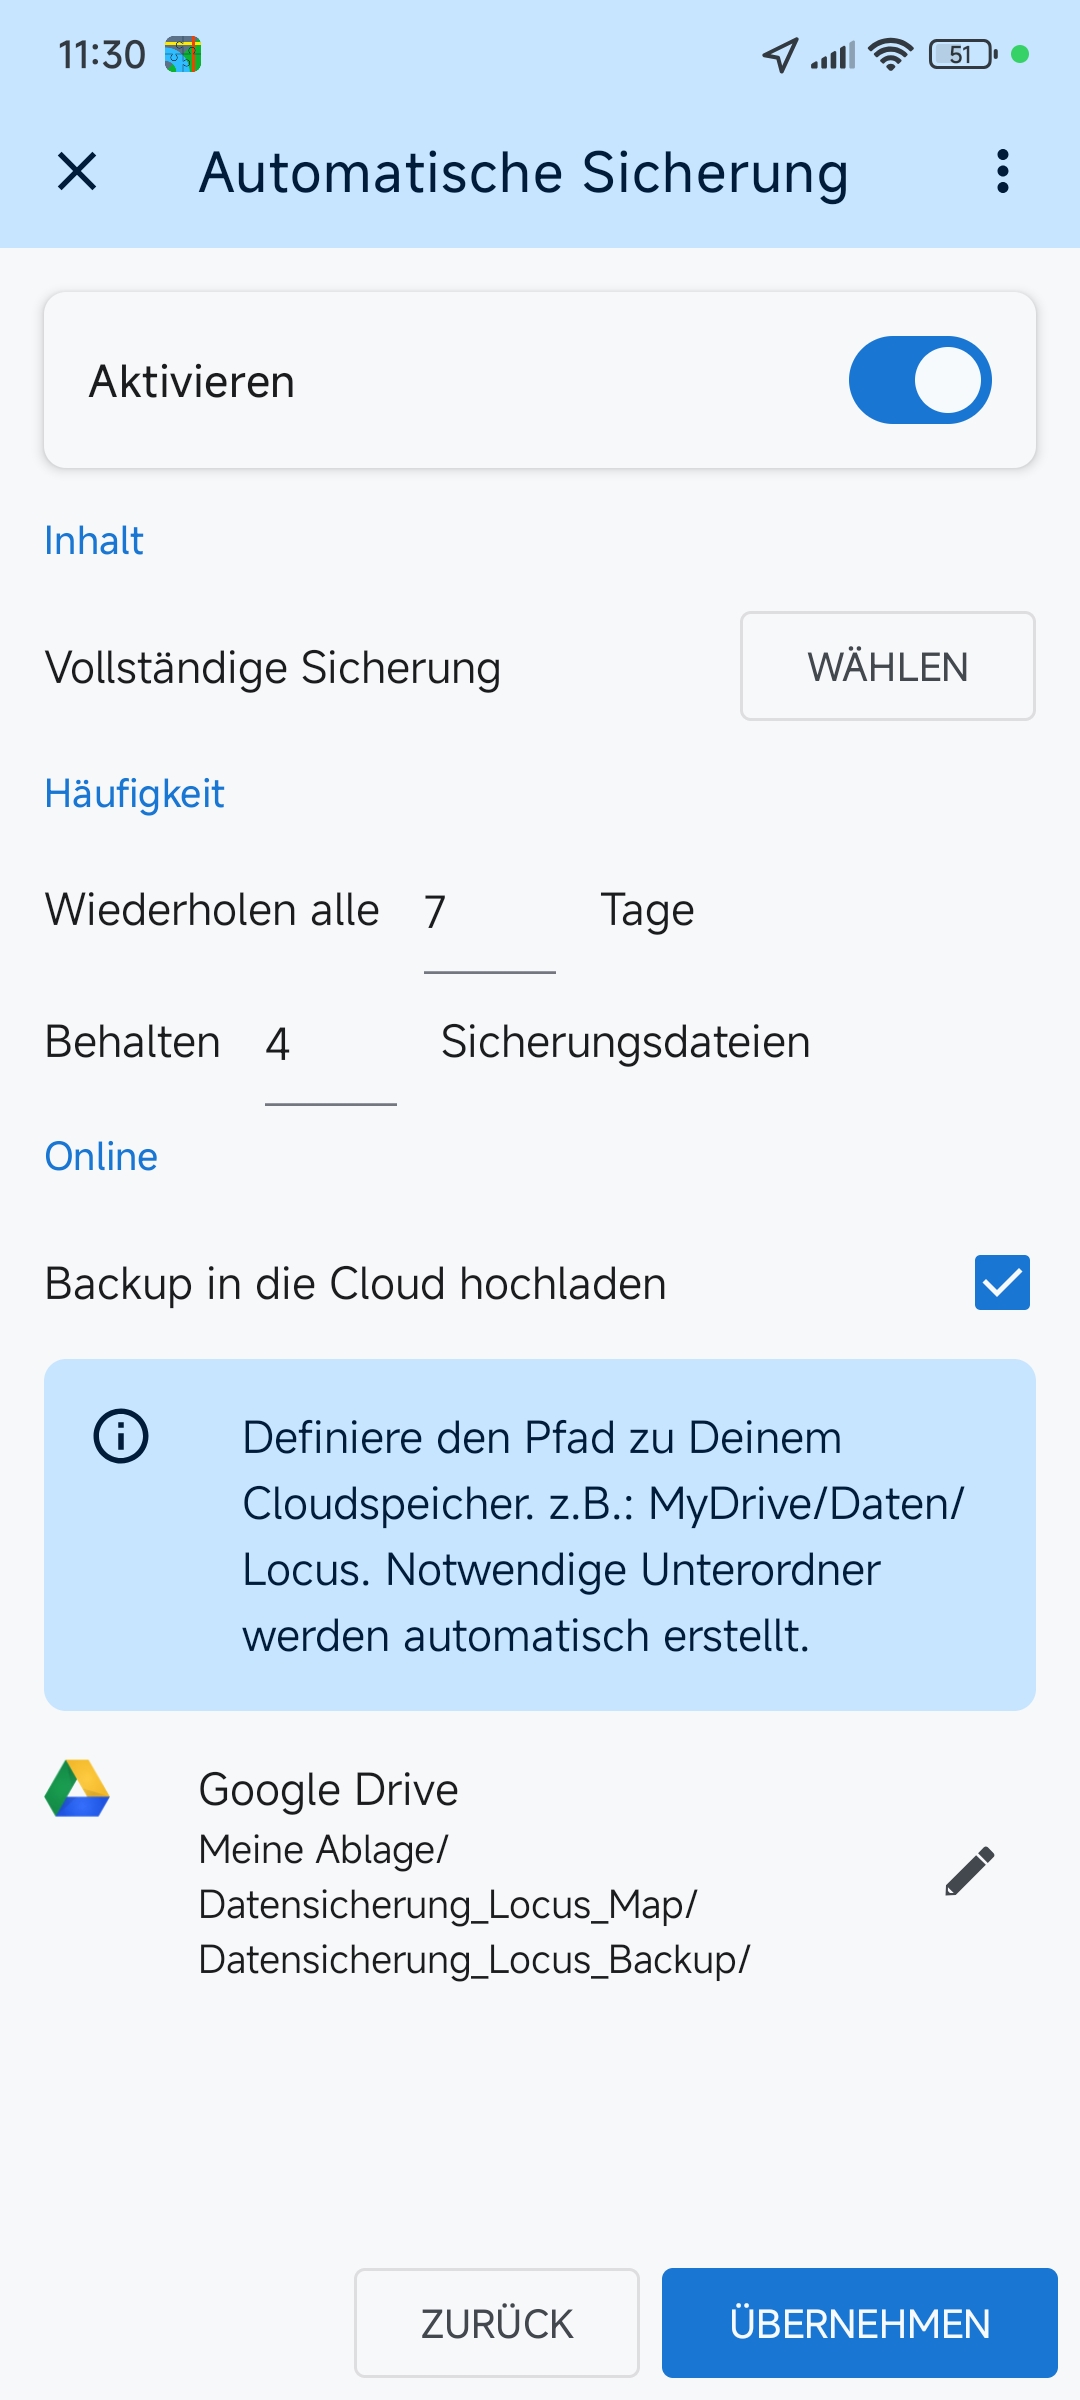The height and width of the screenshot is (2400, 1080).
Task: Edit the Google Drive path with pencil icon
Action: [969, 1871]
